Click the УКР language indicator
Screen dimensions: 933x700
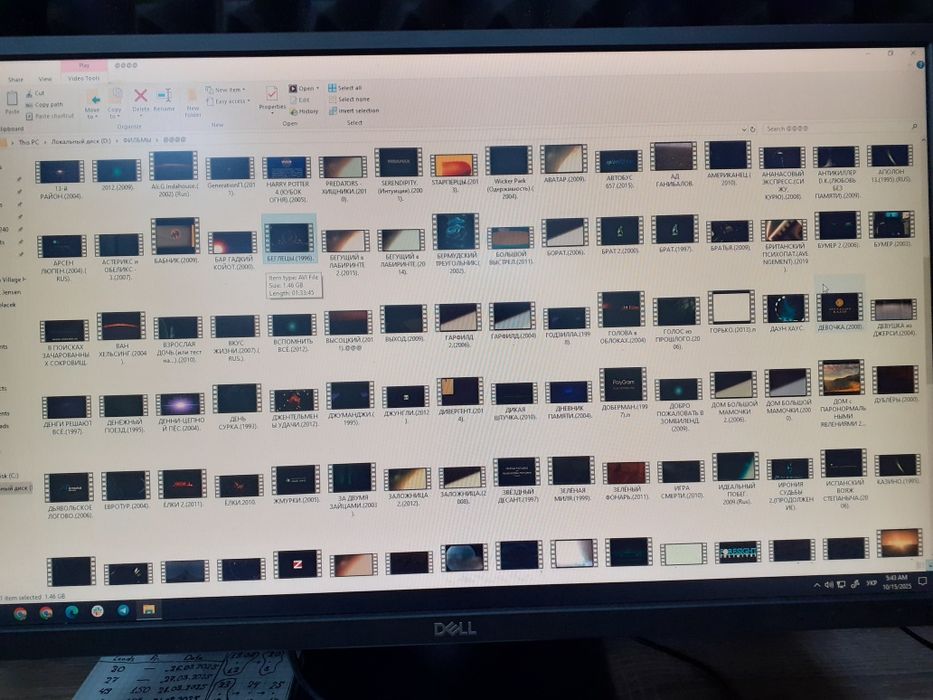pos(871,583)
